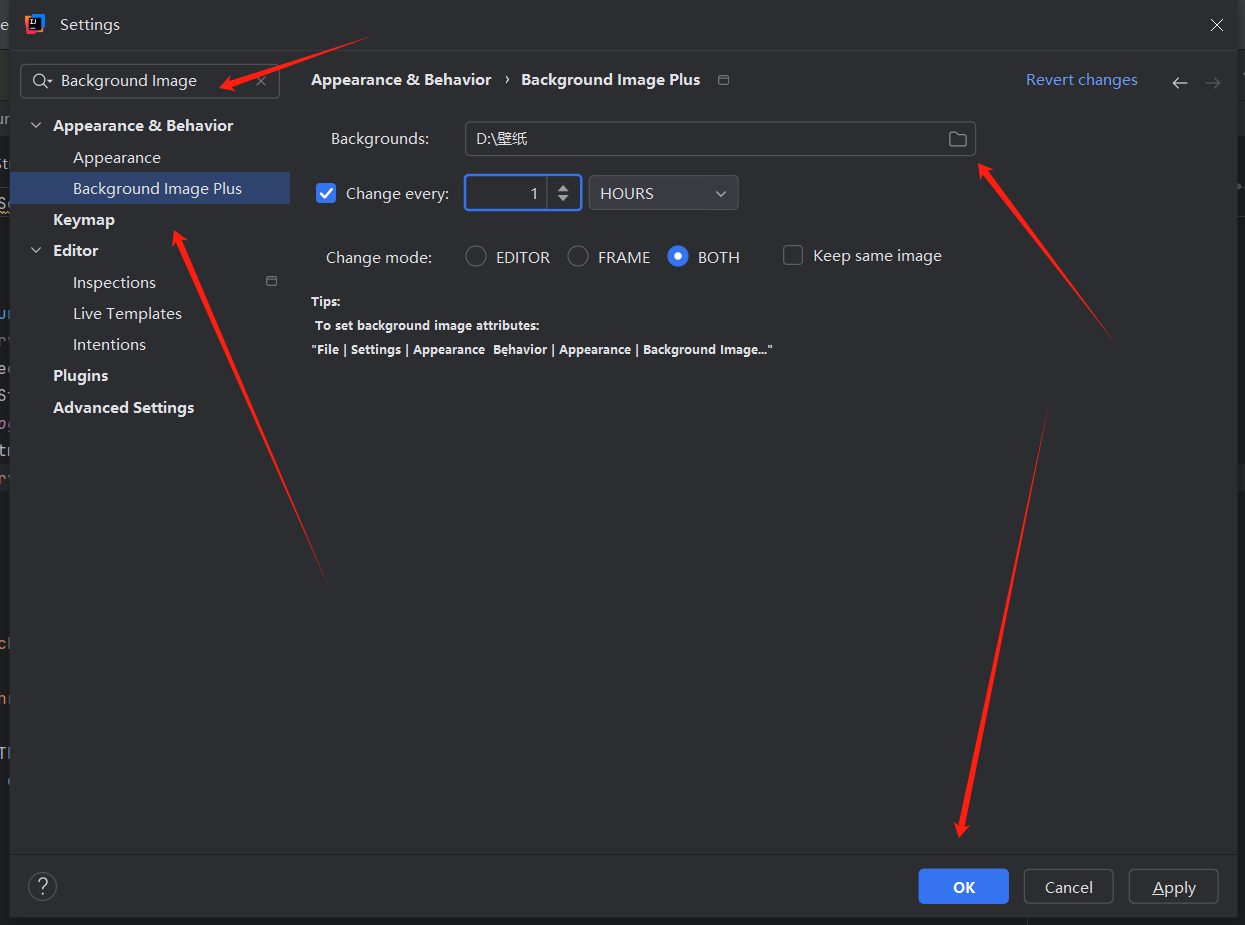
Task: Select EDITOR change mode
Action: coord(476,257)
